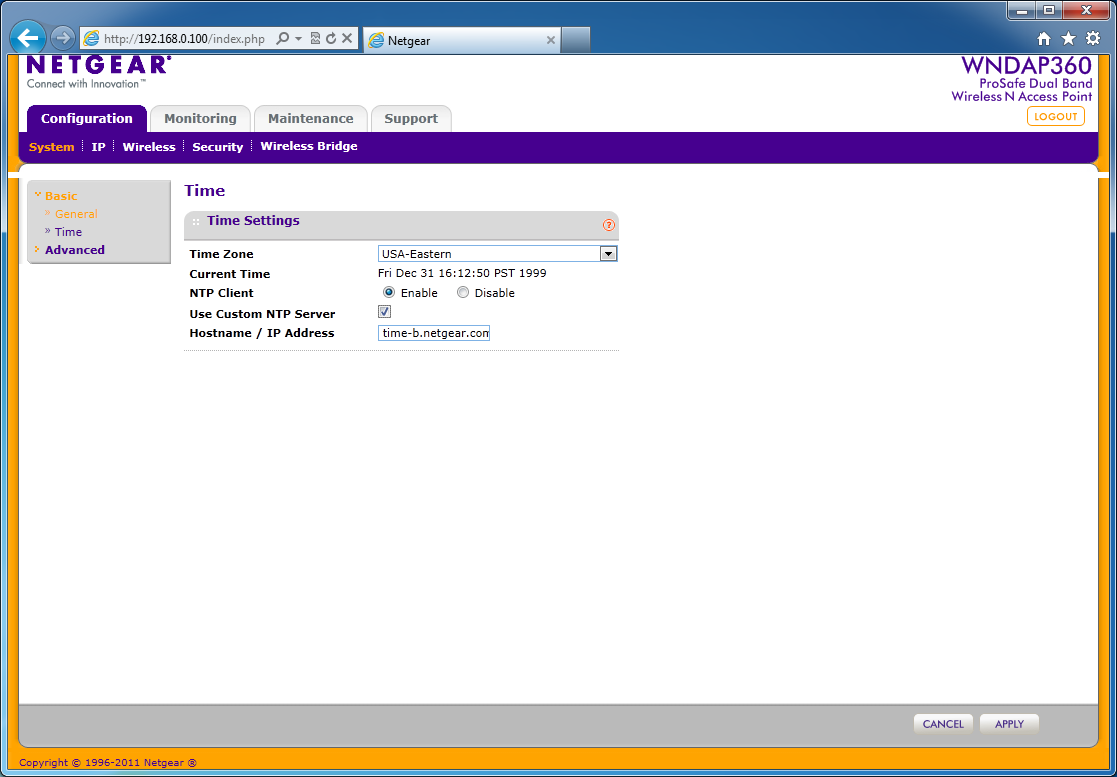Screen dimensions: 1117x777
Task: Maximize the browser window
Action: coord(1049,10)
